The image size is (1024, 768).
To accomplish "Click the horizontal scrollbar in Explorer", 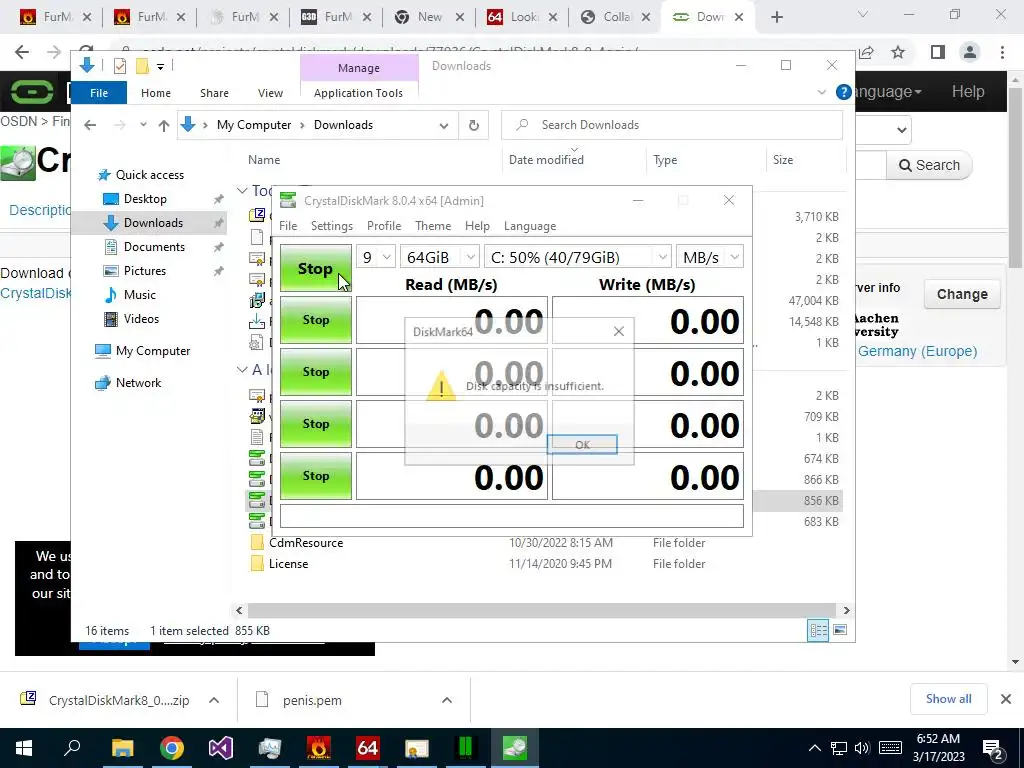I will [542, 610].
